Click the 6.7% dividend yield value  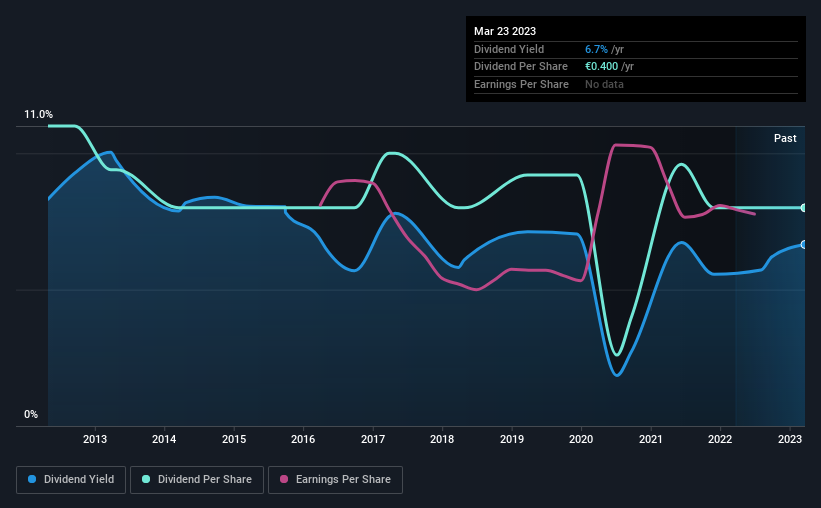click(596, 49)
